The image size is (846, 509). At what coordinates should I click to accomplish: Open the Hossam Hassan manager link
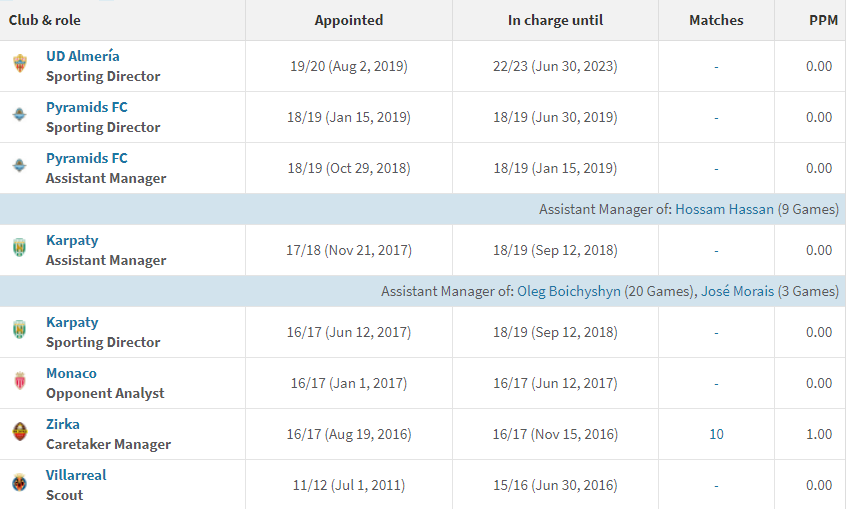pyautogui.click(x=724, y=209)
